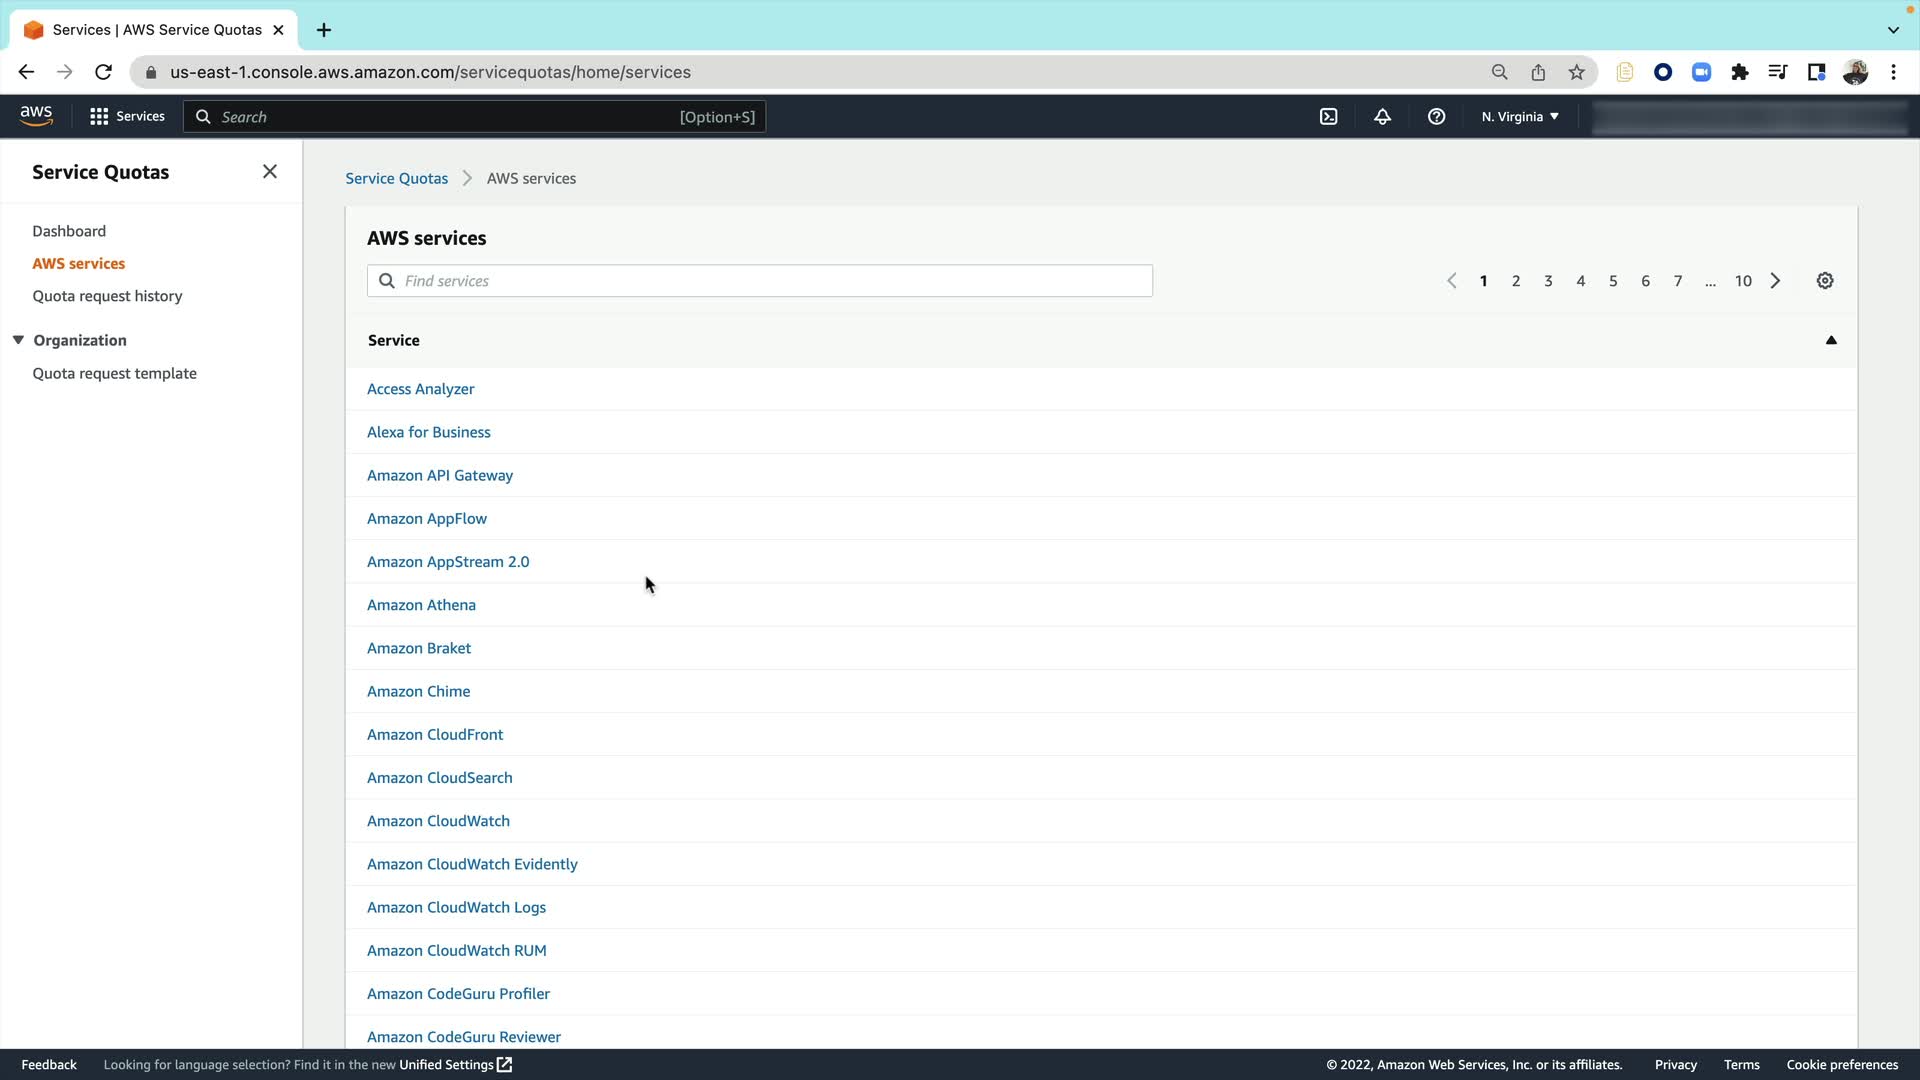Open the notifications bell icon
Image resolution: width=1920 pixels, height=1080 pixels.
pyautogui.click(x=1382, y=117)
